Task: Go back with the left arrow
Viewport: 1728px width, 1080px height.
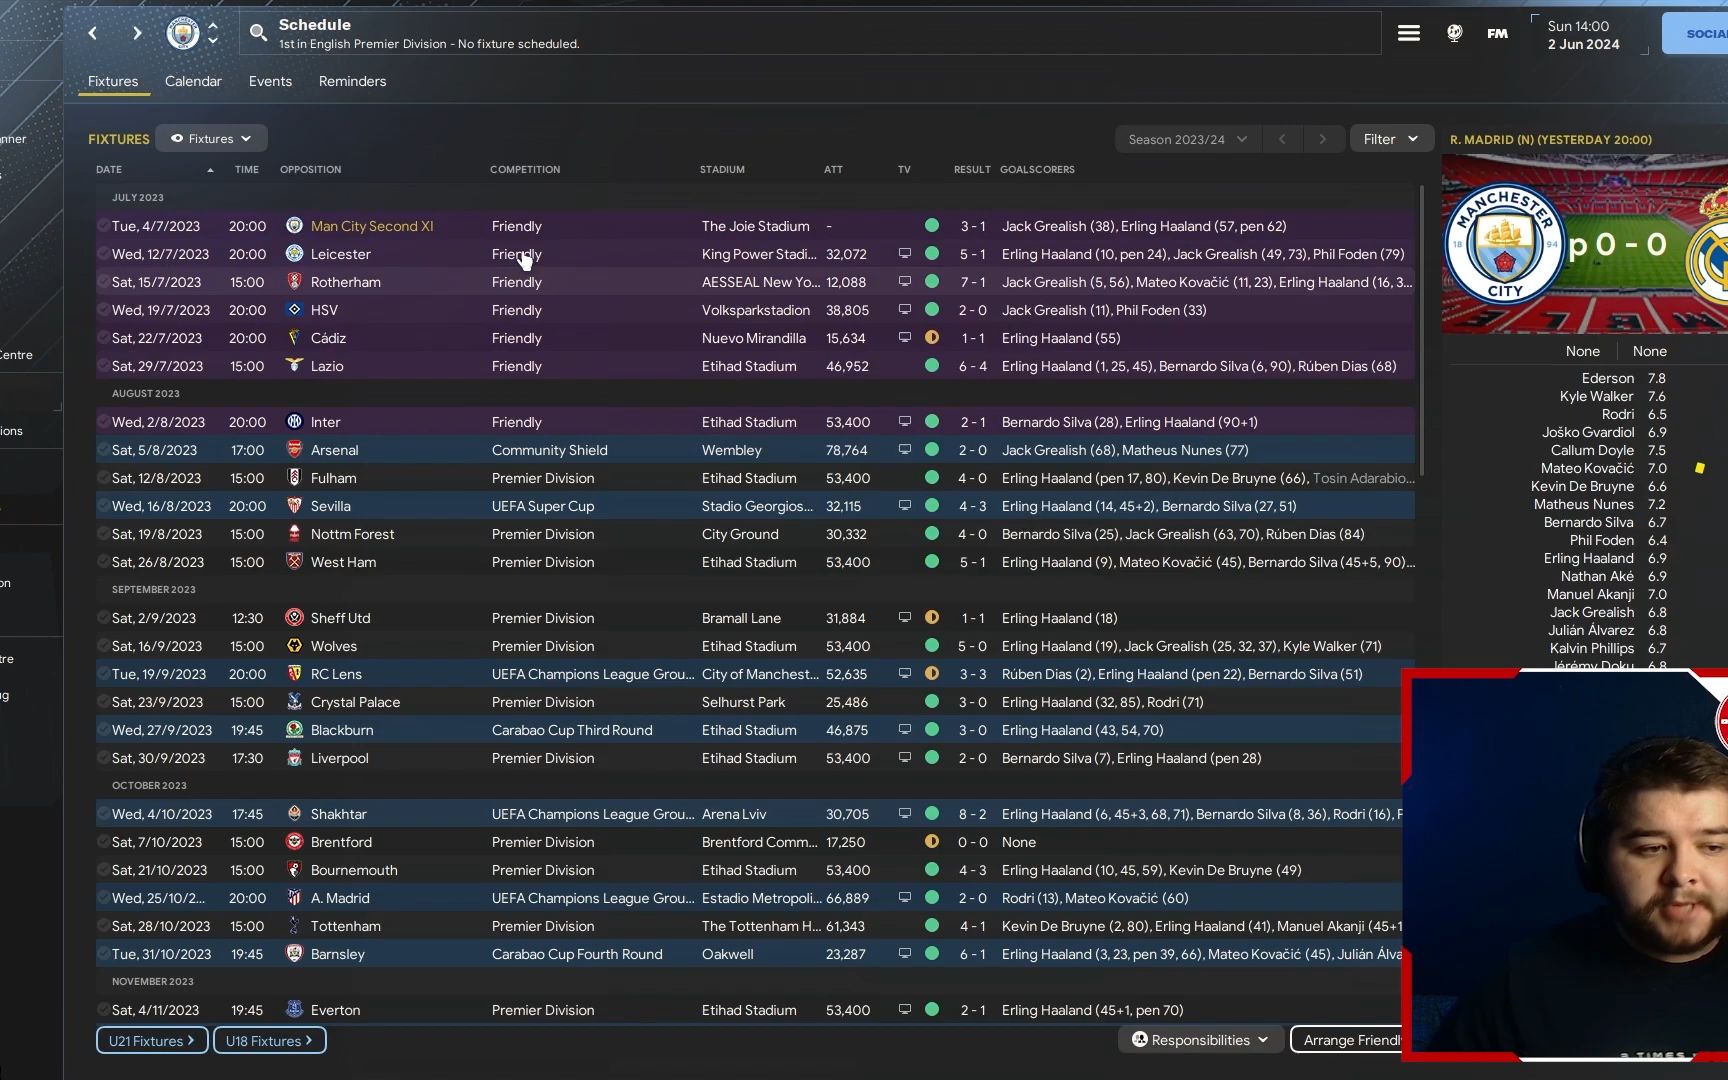Action: 93,33
